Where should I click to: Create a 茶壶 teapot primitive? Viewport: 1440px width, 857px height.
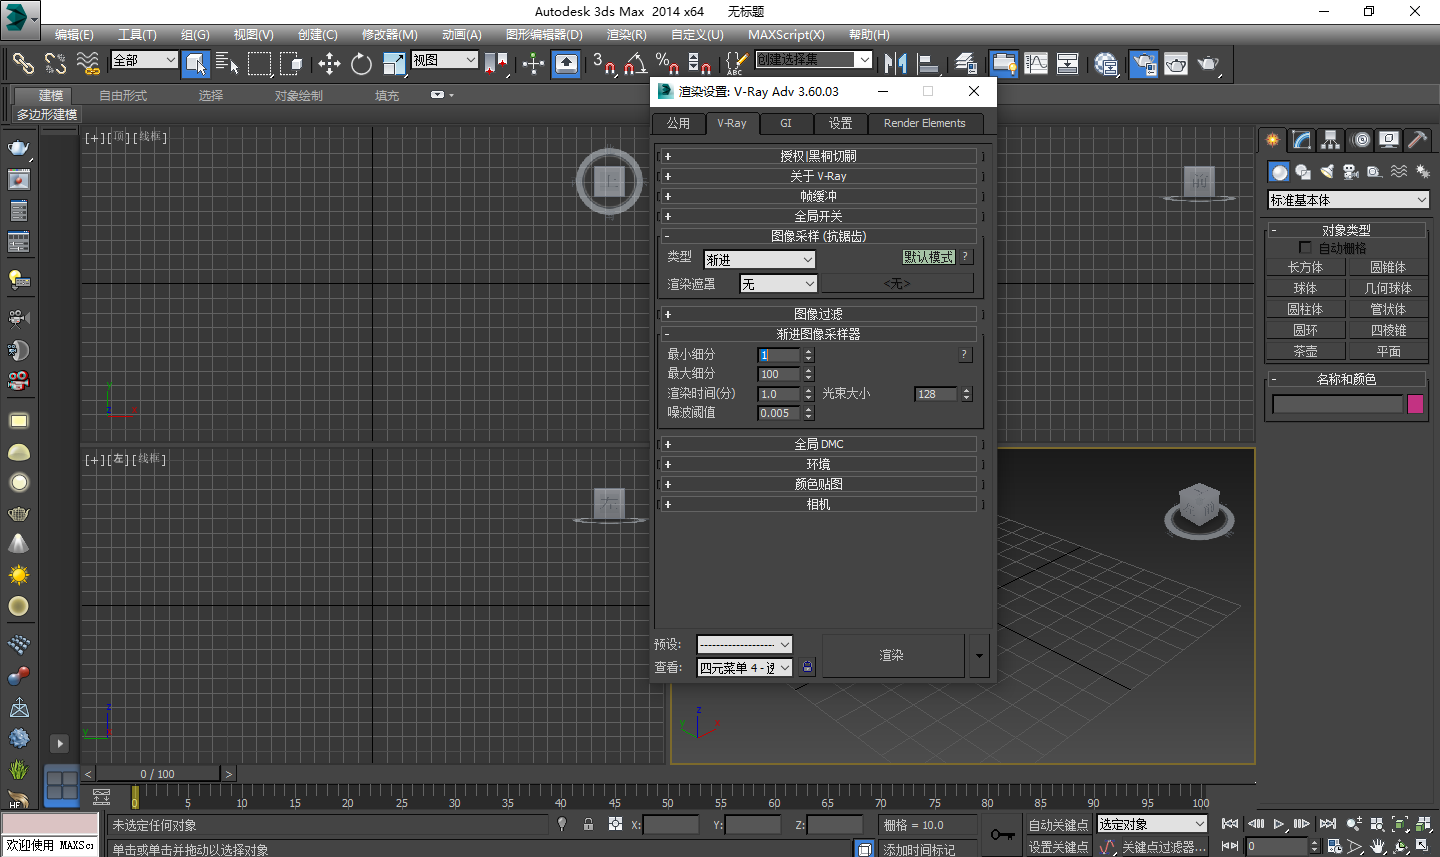1305,351
